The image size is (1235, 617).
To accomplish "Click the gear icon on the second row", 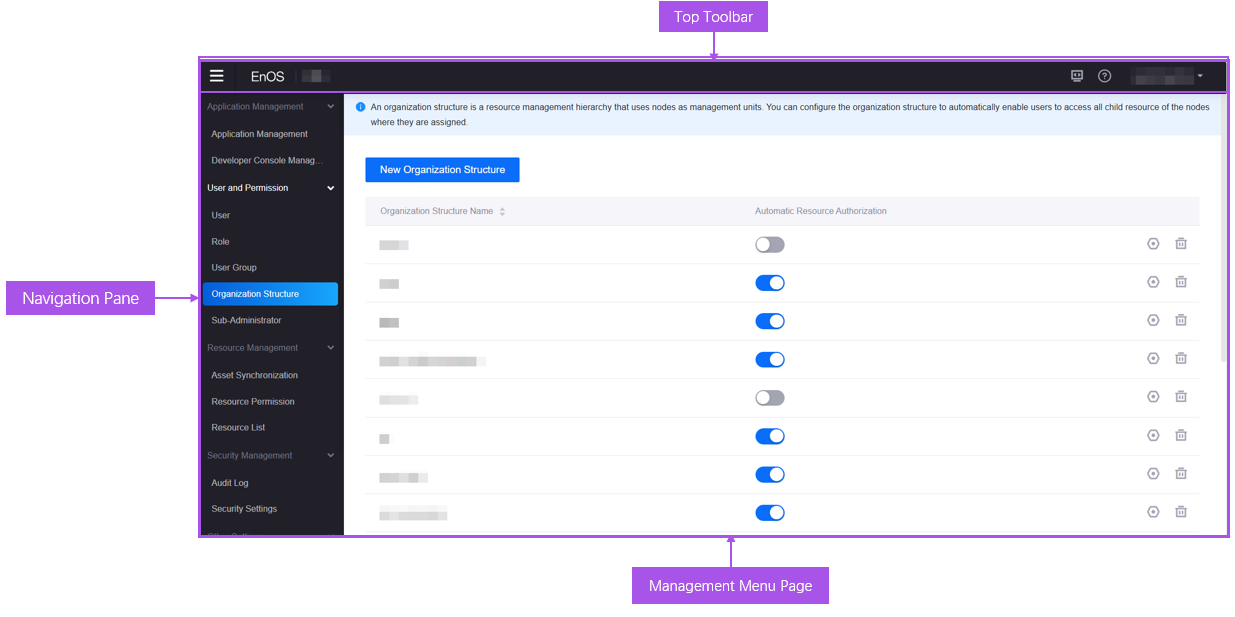I will tap(1153, 282).
